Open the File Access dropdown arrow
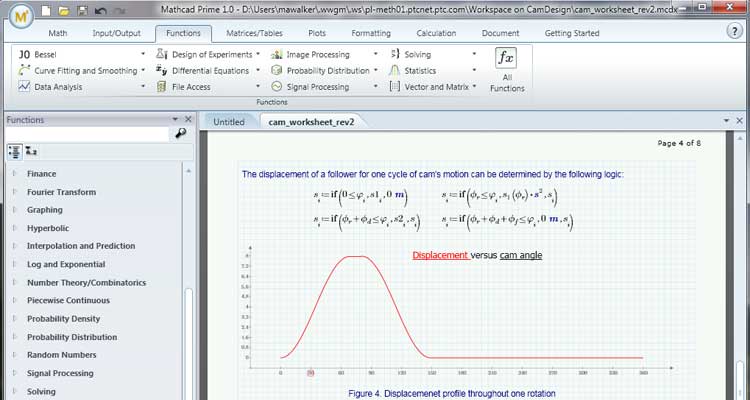750x400 pixels. [258, 87]
